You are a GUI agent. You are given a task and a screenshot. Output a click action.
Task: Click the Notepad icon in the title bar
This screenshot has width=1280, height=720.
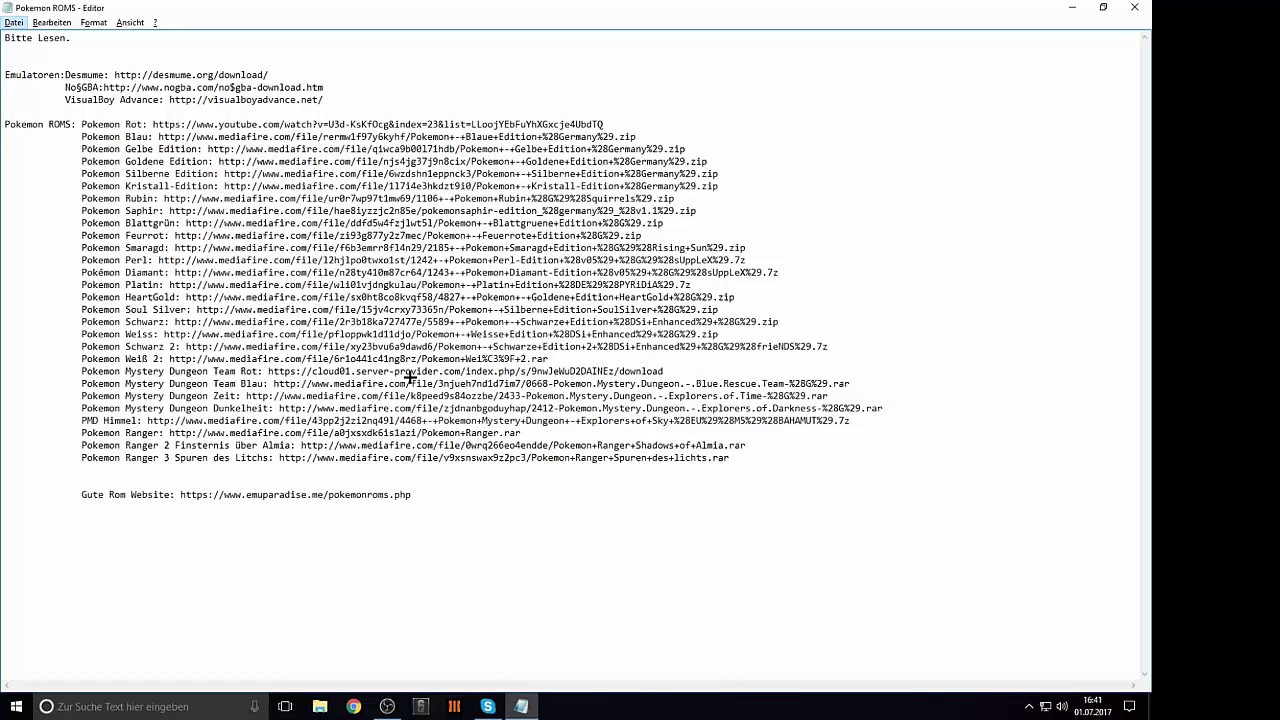[x=9, y=7]
